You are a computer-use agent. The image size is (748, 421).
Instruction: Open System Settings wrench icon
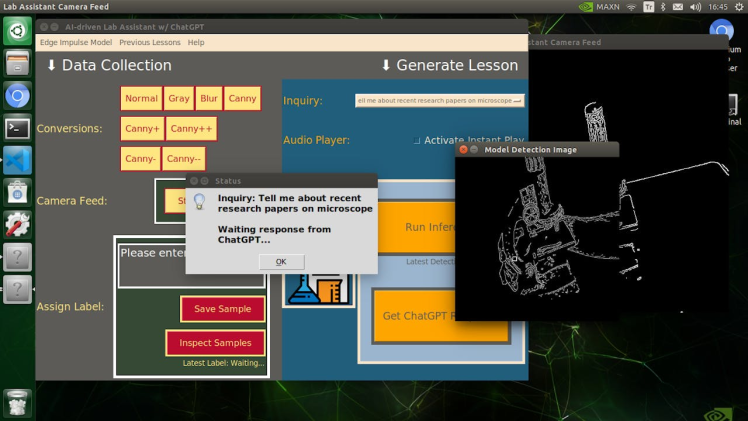click(x=17, y=224)
